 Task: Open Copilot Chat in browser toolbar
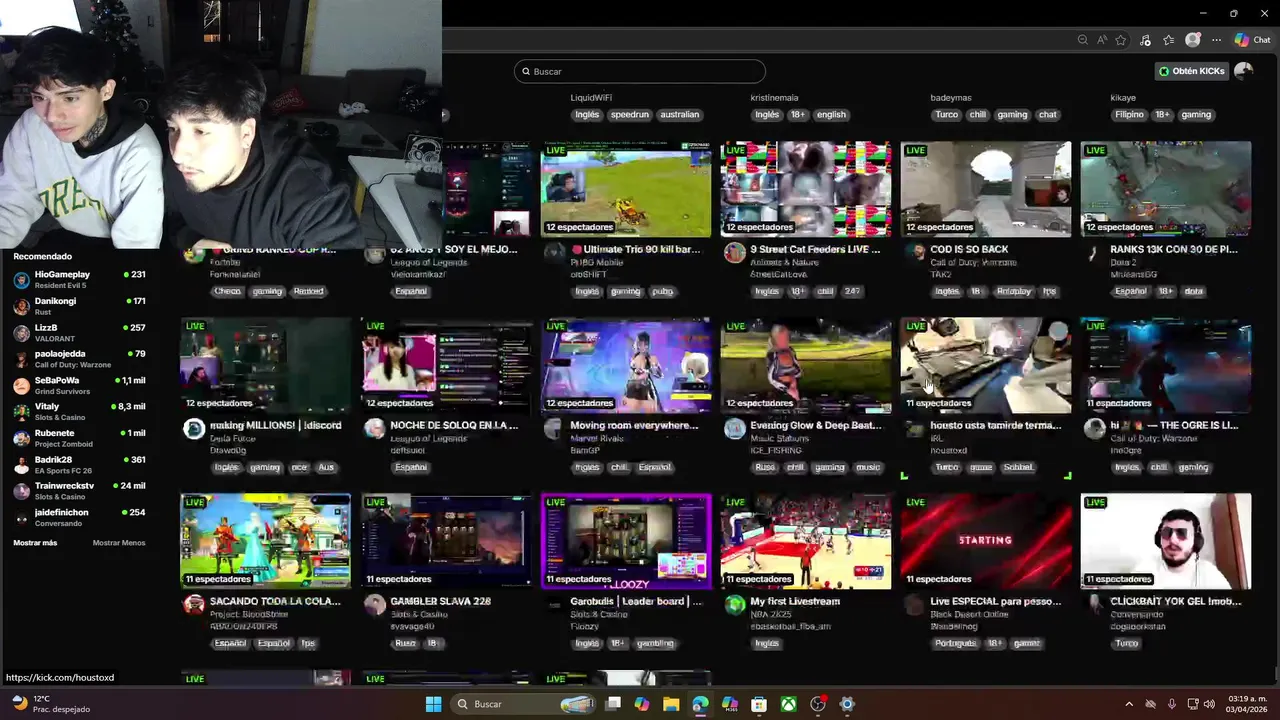tap(1252, 40)
